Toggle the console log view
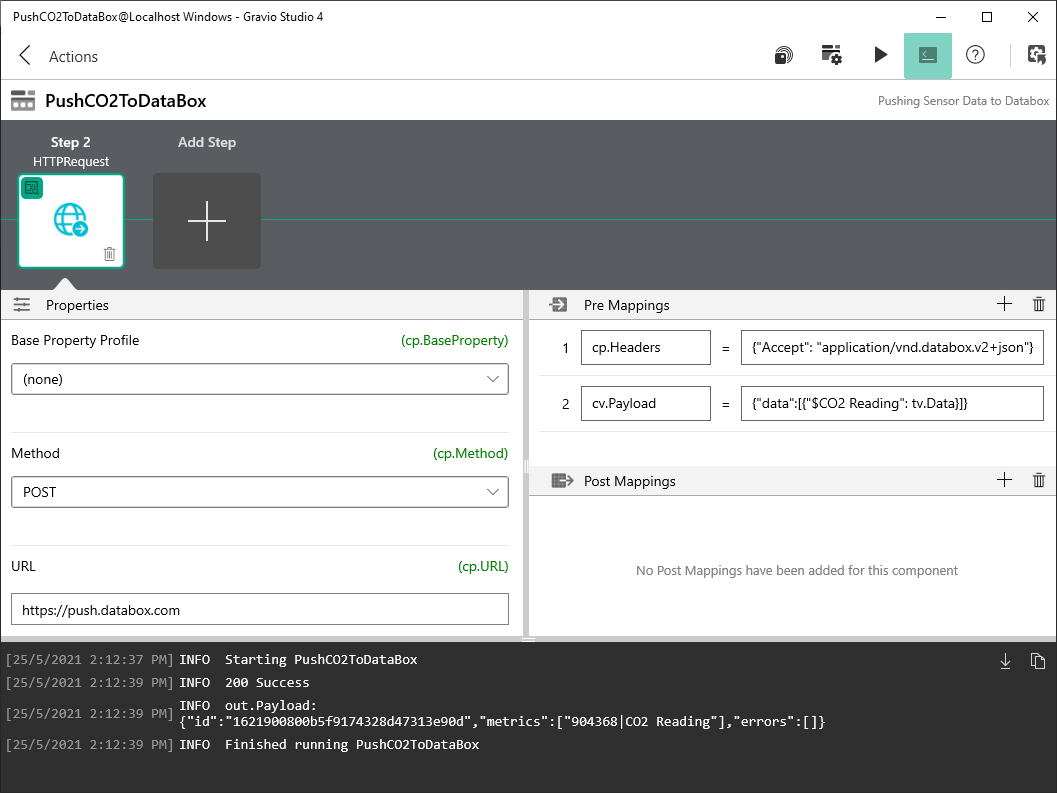The height and width of the screenshot is (793, 1057). click(x=928, y=55)
